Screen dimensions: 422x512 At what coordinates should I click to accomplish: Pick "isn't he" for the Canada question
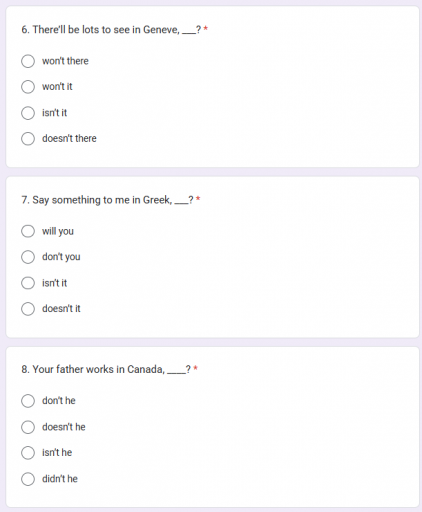pyautogui.click(x=28, y=453)
